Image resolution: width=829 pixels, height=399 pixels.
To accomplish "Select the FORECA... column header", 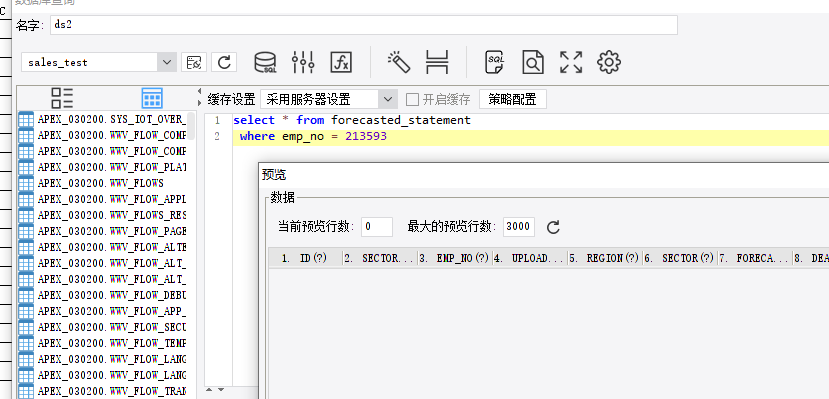I will (x=755, y=258).
